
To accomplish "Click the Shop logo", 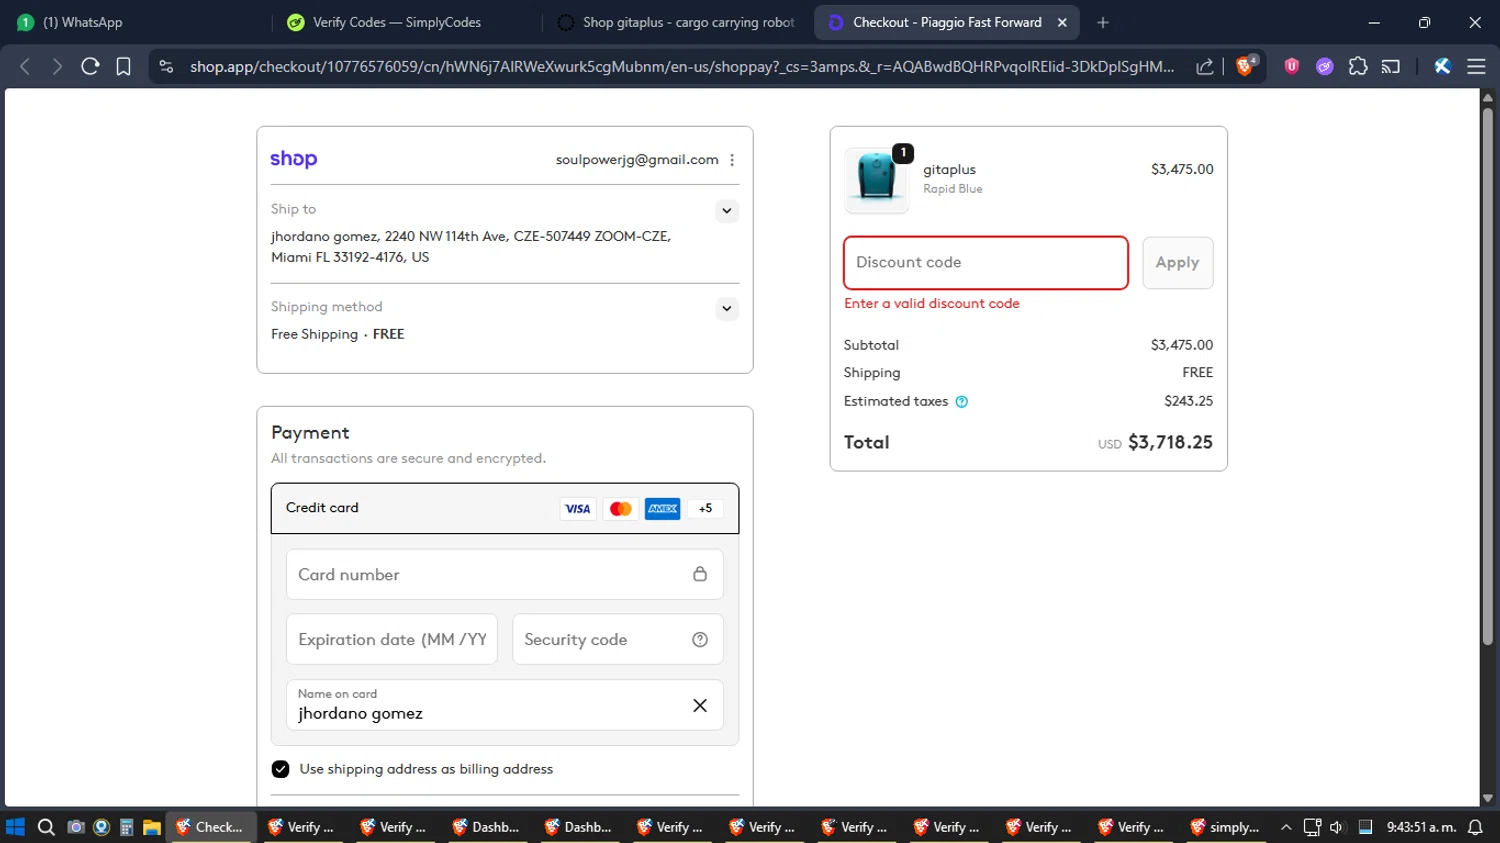I will coord(294,159).
